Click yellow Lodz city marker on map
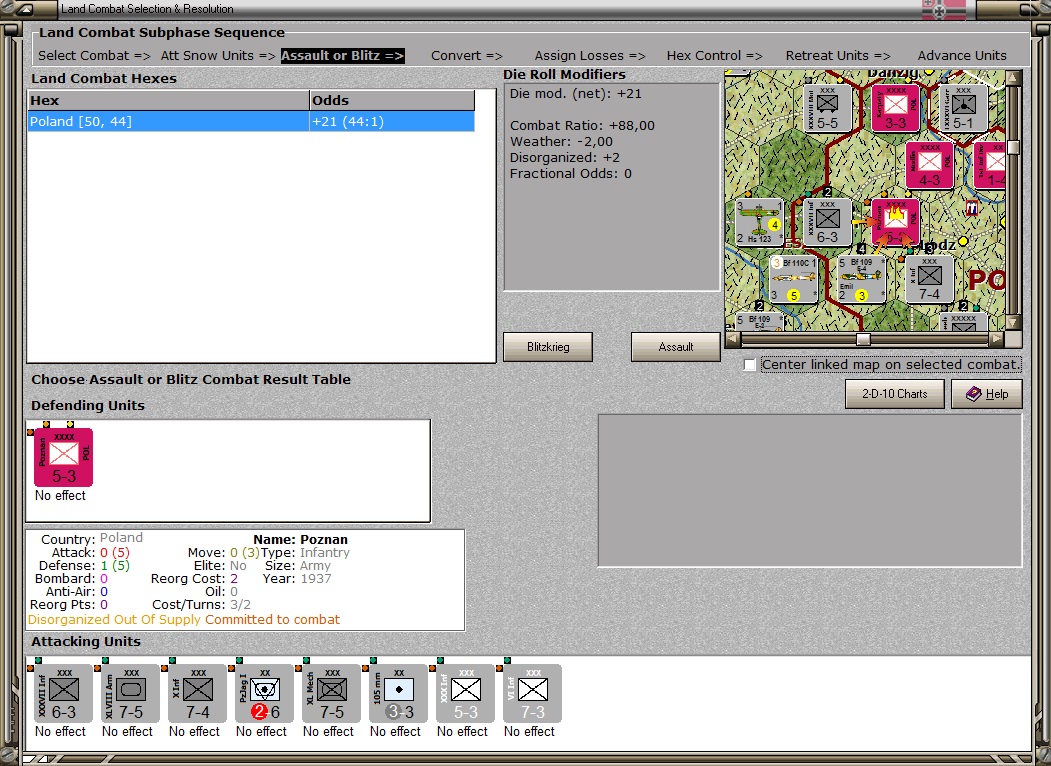Screen dimensions: 1051x766 pos(963,241)
